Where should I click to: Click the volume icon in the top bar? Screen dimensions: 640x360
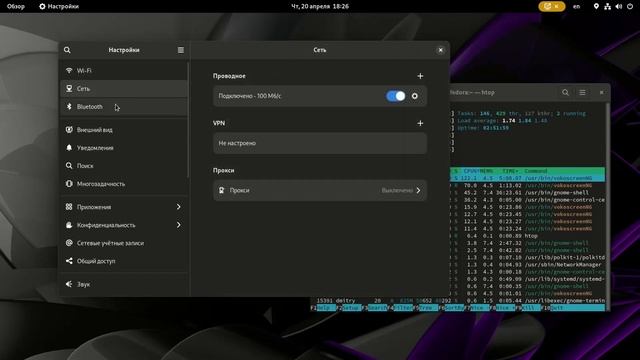click(619, 6)
